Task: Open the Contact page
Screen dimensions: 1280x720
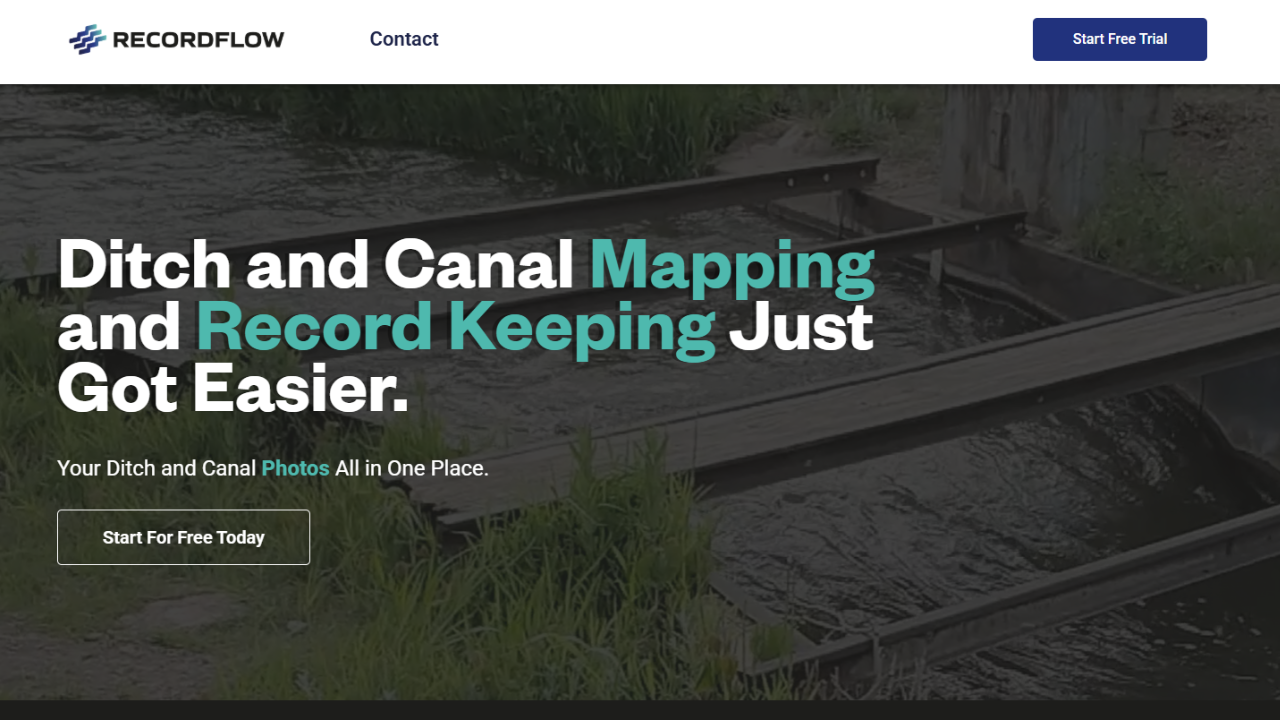Action: coord(404,39)
